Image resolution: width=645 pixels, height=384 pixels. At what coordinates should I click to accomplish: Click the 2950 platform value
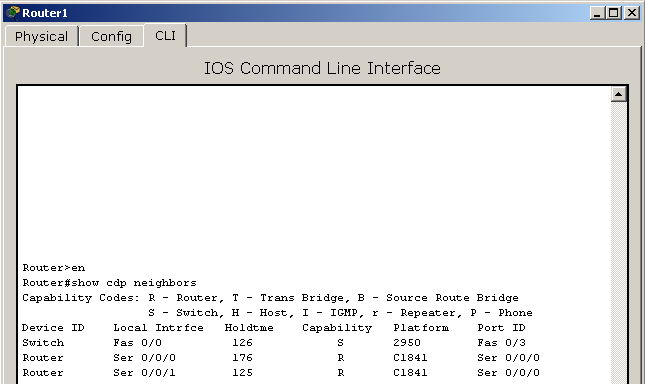pos(407,342)
